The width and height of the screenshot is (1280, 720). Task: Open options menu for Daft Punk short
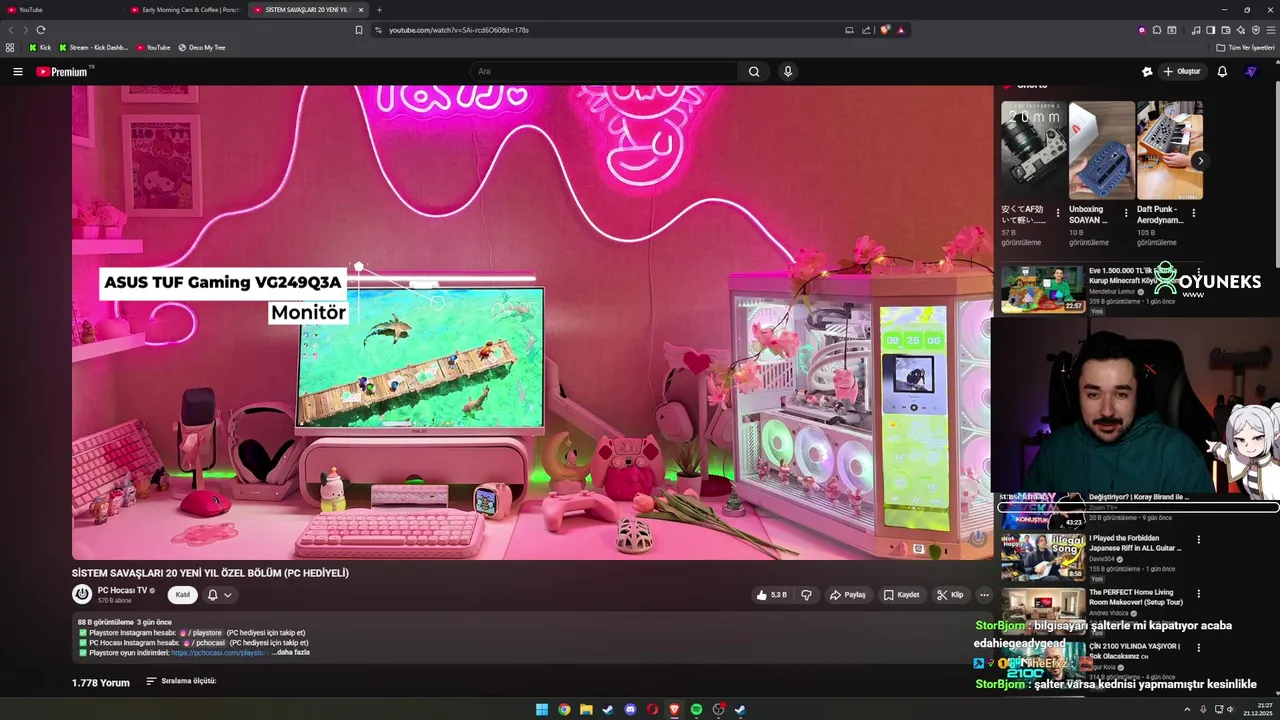[x=1193, y=213]
